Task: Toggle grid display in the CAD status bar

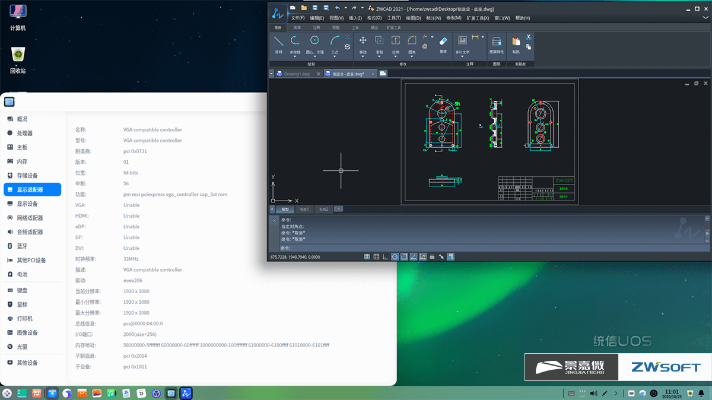Action: (x=376, y=257)
